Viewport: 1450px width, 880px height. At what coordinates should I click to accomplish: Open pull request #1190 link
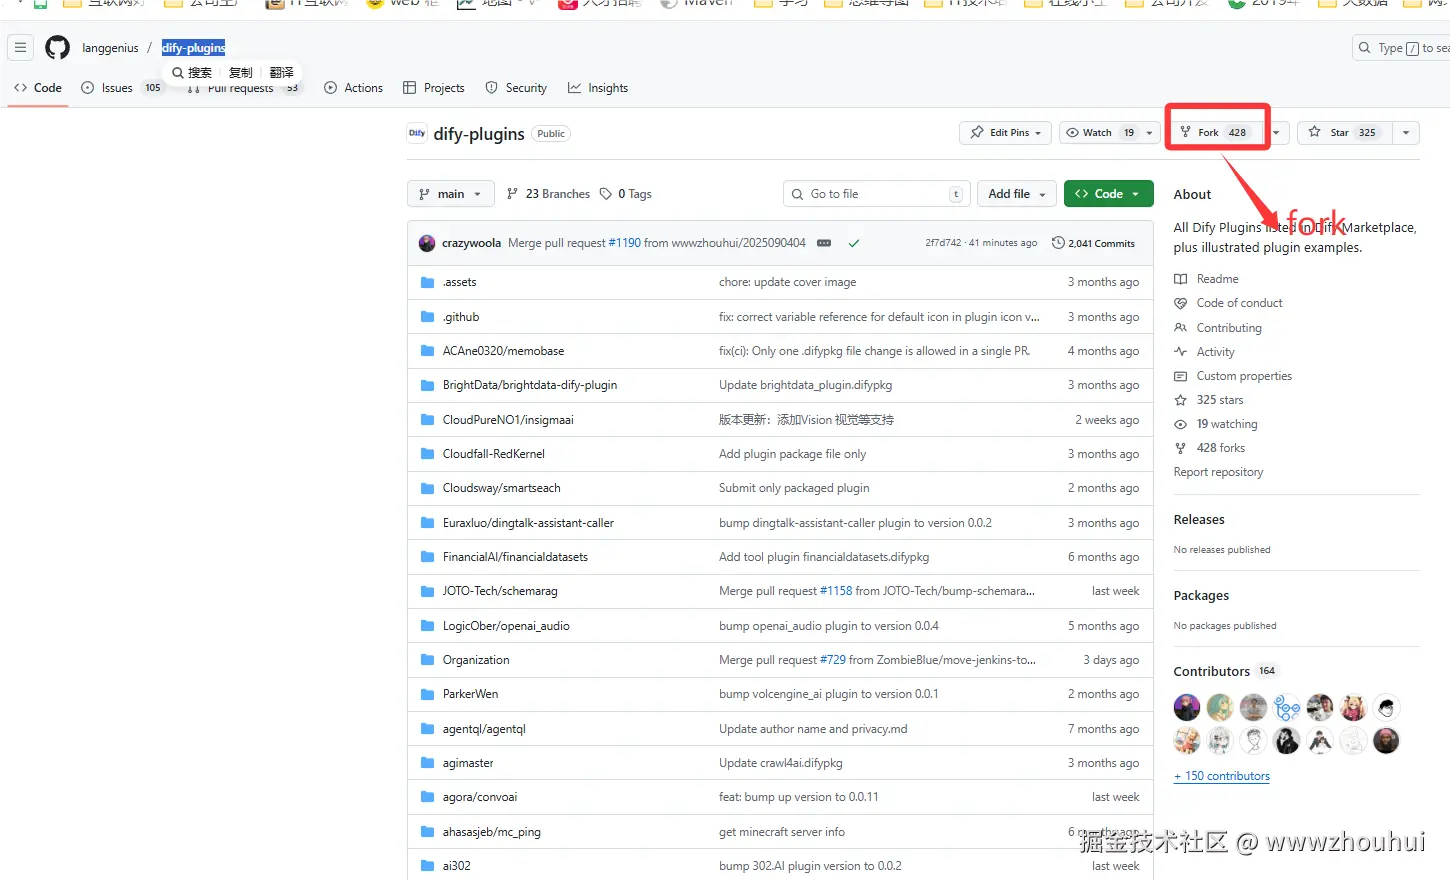[x=624, y=243]
